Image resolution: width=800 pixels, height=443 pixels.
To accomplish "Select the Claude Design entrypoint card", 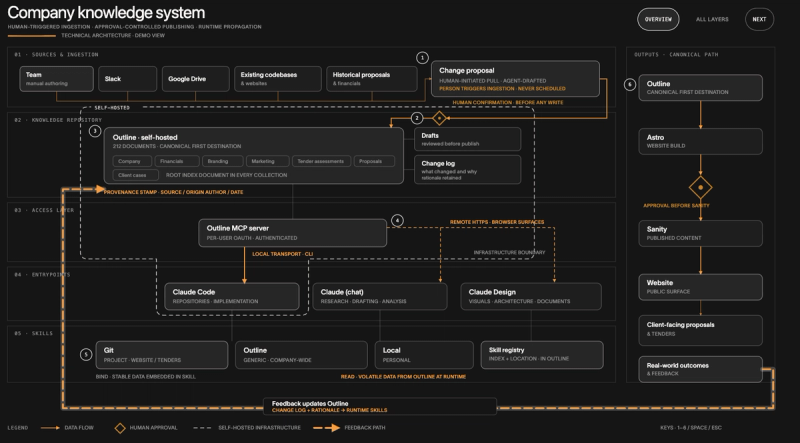I will point(531,297).
